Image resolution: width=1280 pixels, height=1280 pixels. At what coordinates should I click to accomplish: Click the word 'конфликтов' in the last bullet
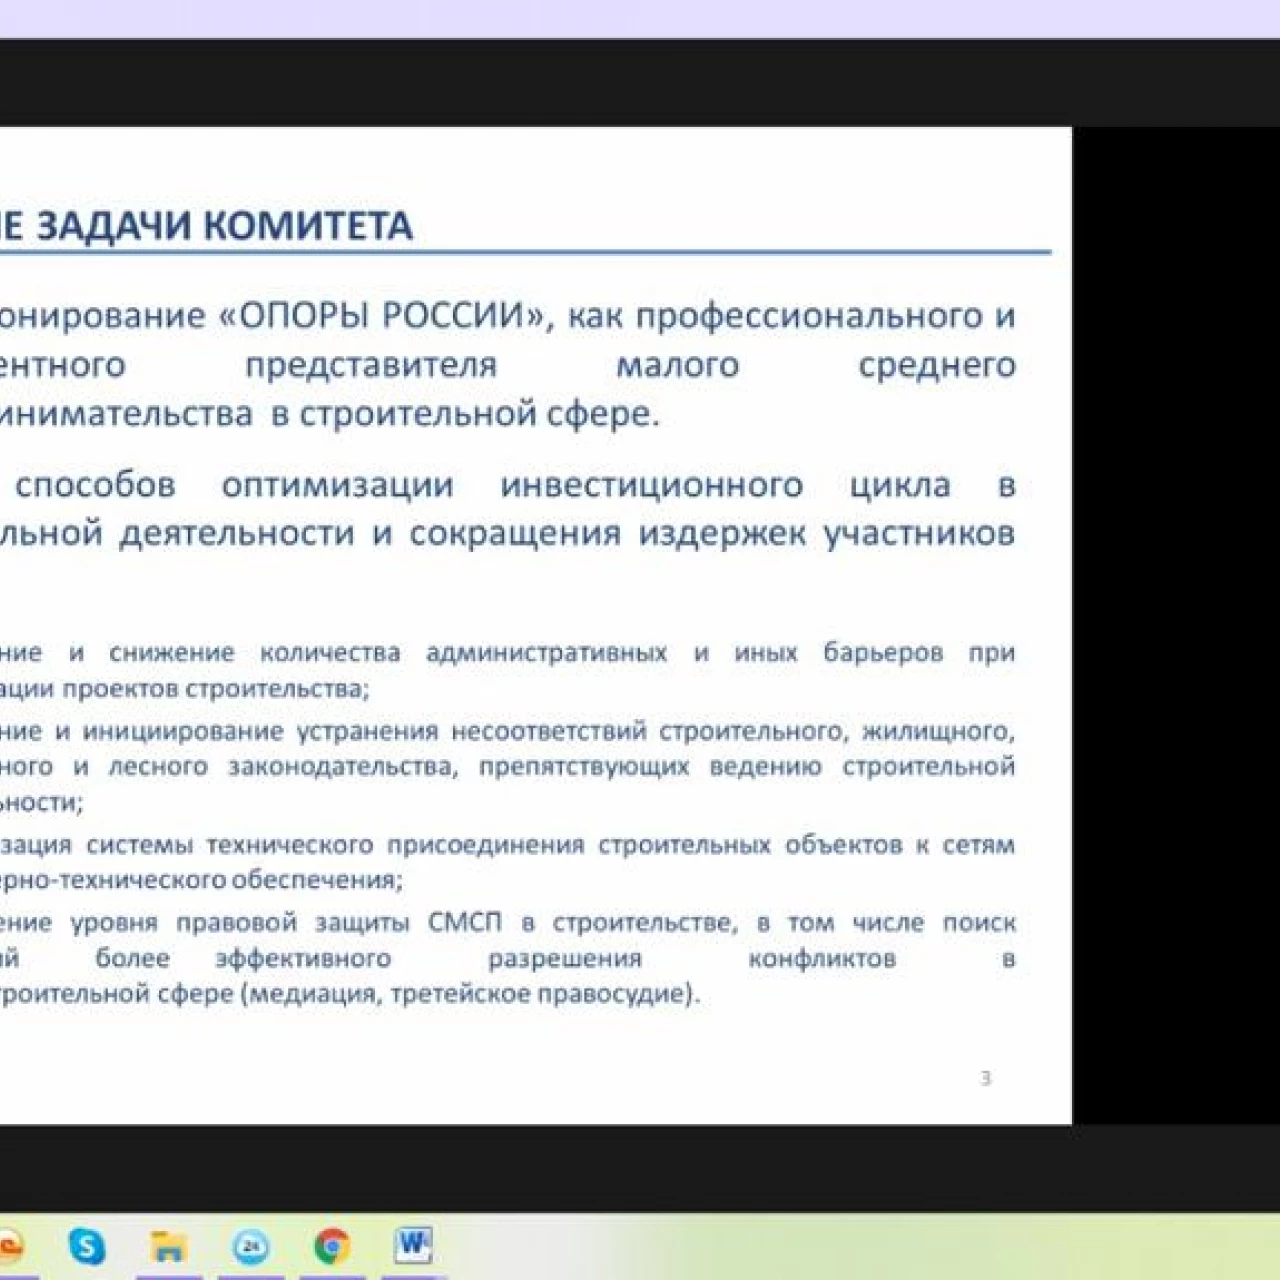pos(822,959)
